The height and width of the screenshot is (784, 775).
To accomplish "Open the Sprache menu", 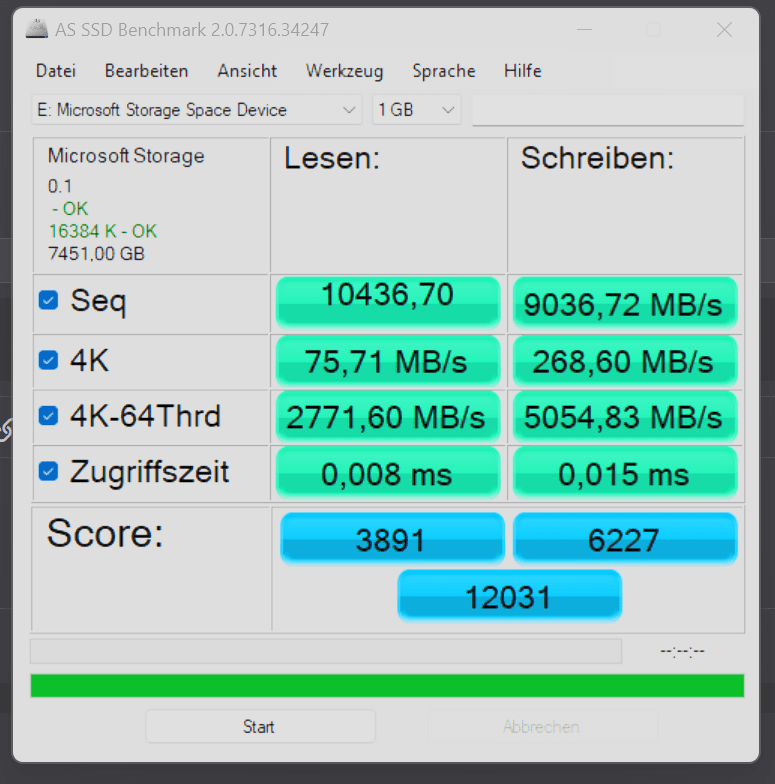I will pyautogui.click(x=444, y=71).
